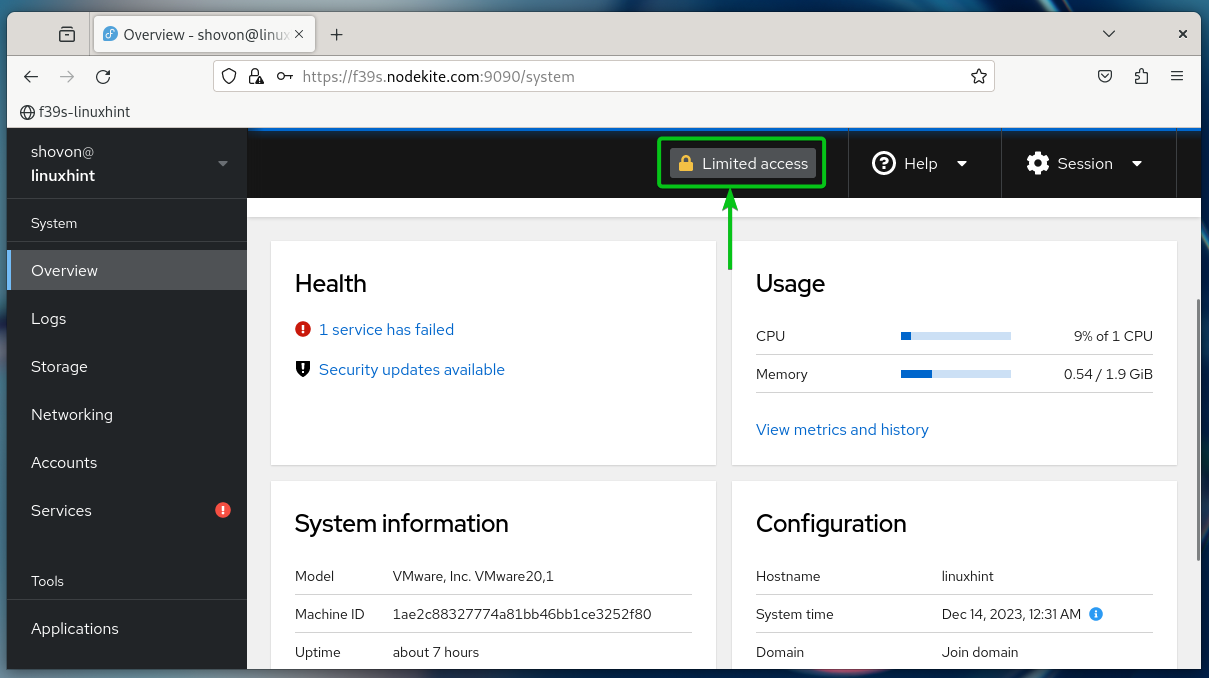Click the 9% of 1 CPU text
1209x678 pixels.
1113,336
